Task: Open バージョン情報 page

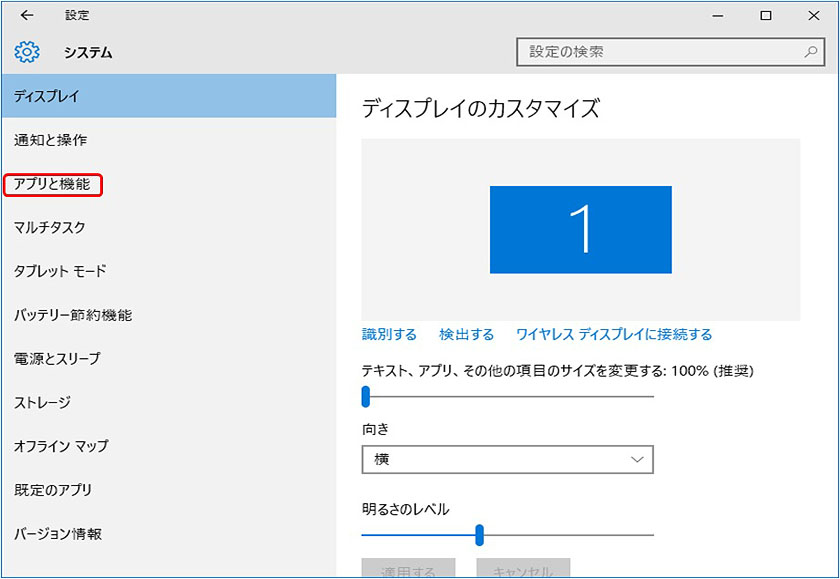Action: click(169, 533)
